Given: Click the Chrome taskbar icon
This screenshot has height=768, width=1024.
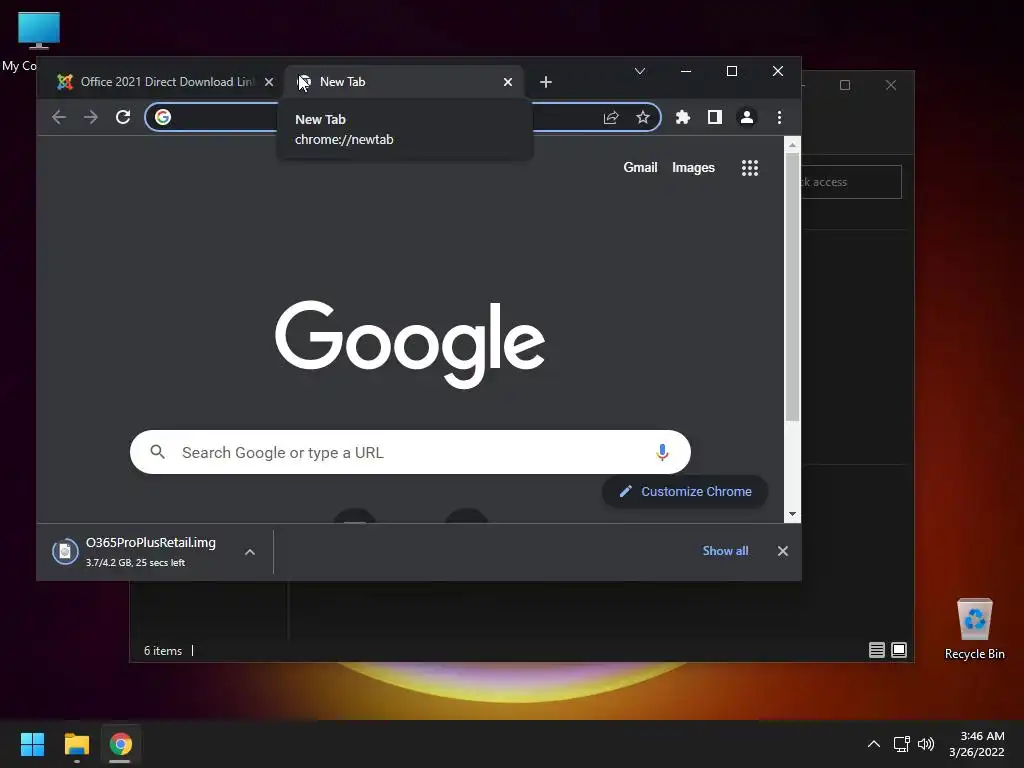Looking at the screenshot, I should point(120,744).
